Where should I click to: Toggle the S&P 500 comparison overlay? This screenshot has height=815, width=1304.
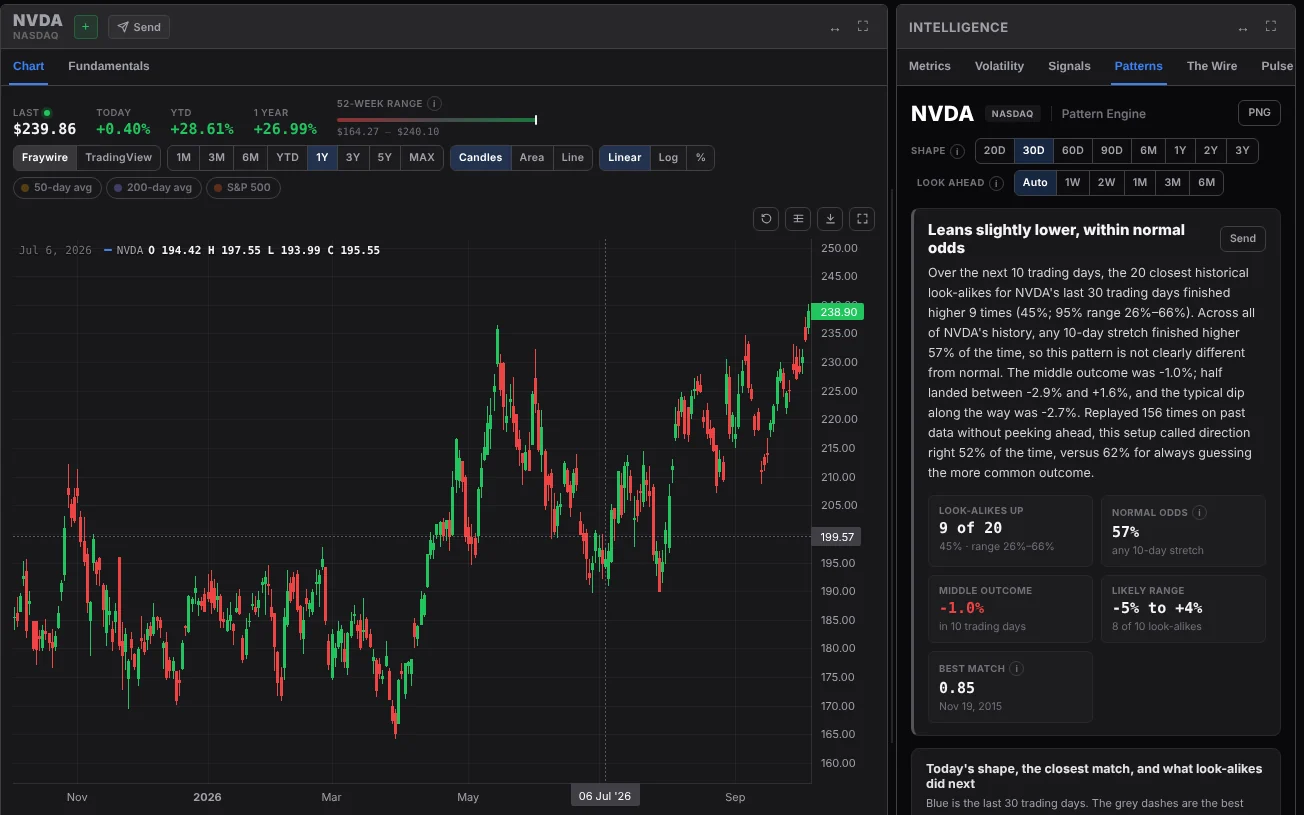pyautogui.click(x=243, y=188)
